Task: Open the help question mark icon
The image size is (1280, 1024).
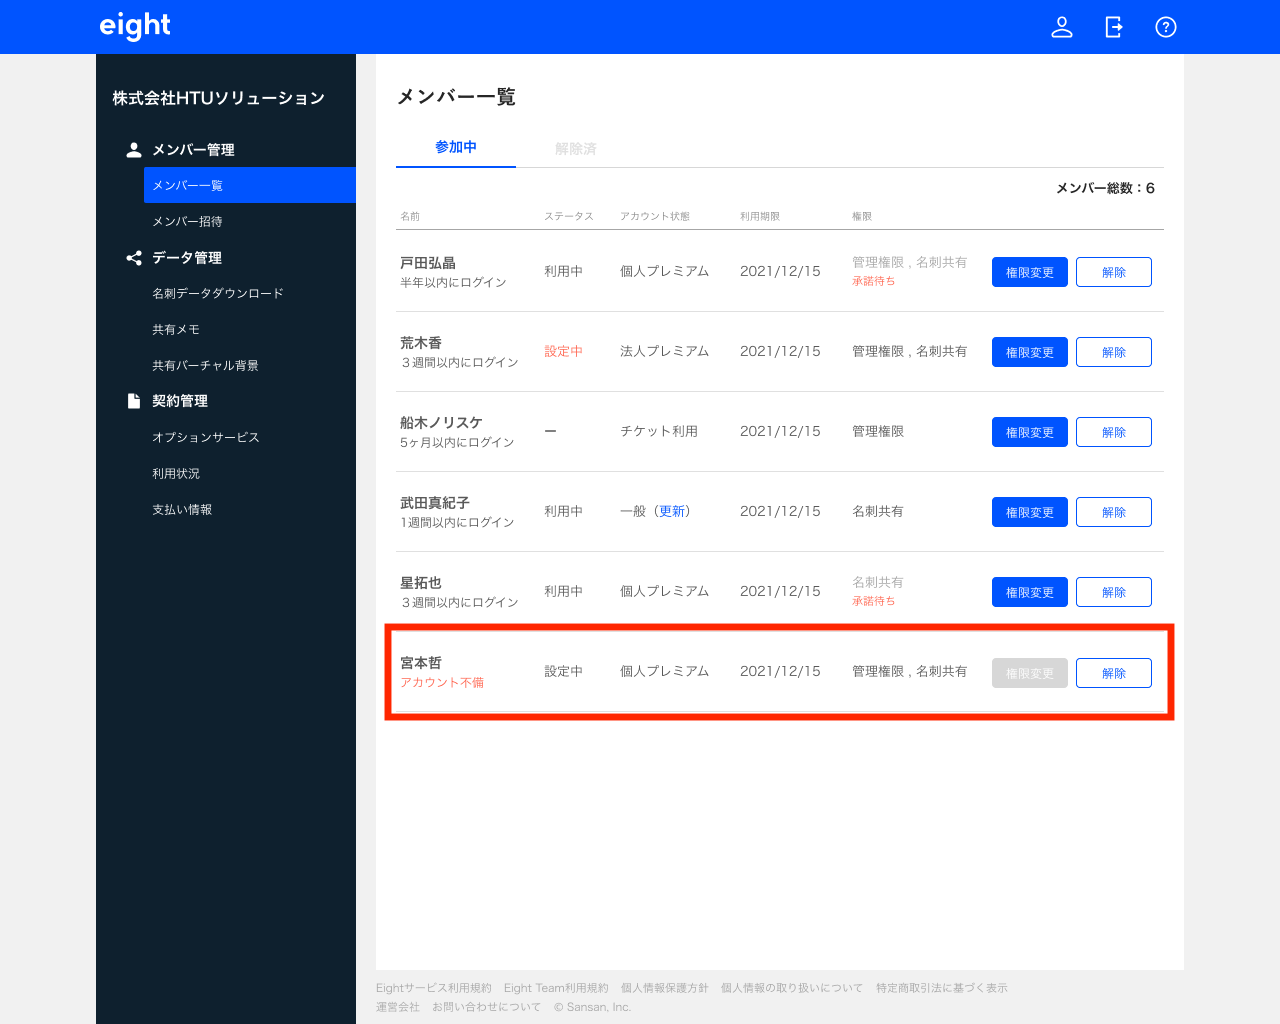Action: pos(1166,27)
